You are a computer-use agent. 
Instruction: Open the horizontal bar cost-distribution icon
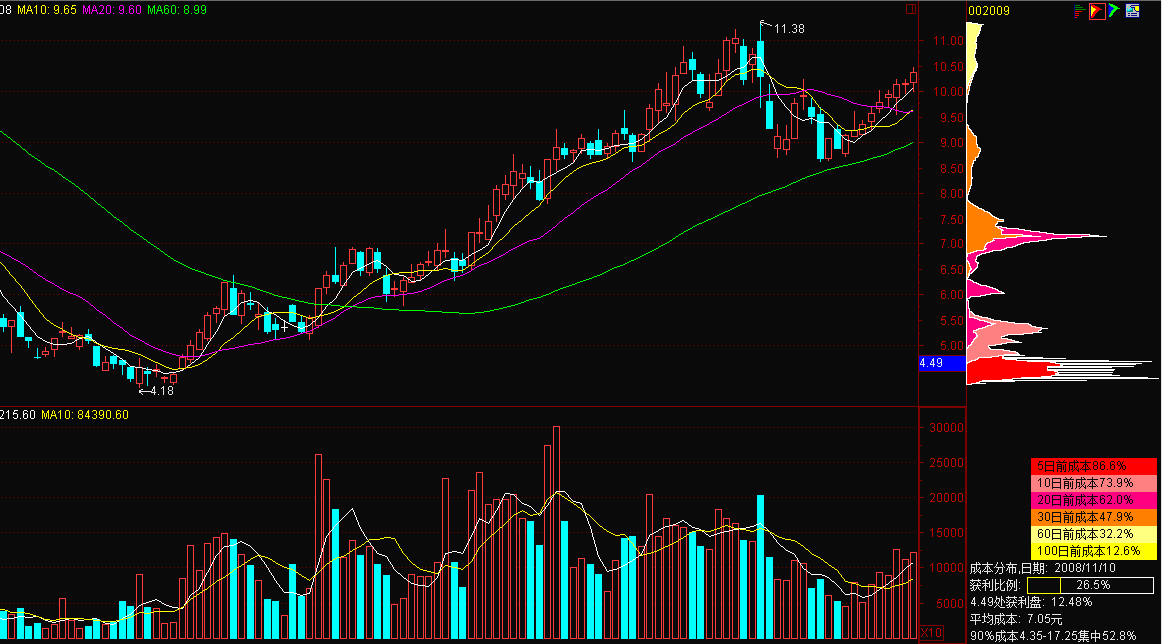pos(1080,10)
